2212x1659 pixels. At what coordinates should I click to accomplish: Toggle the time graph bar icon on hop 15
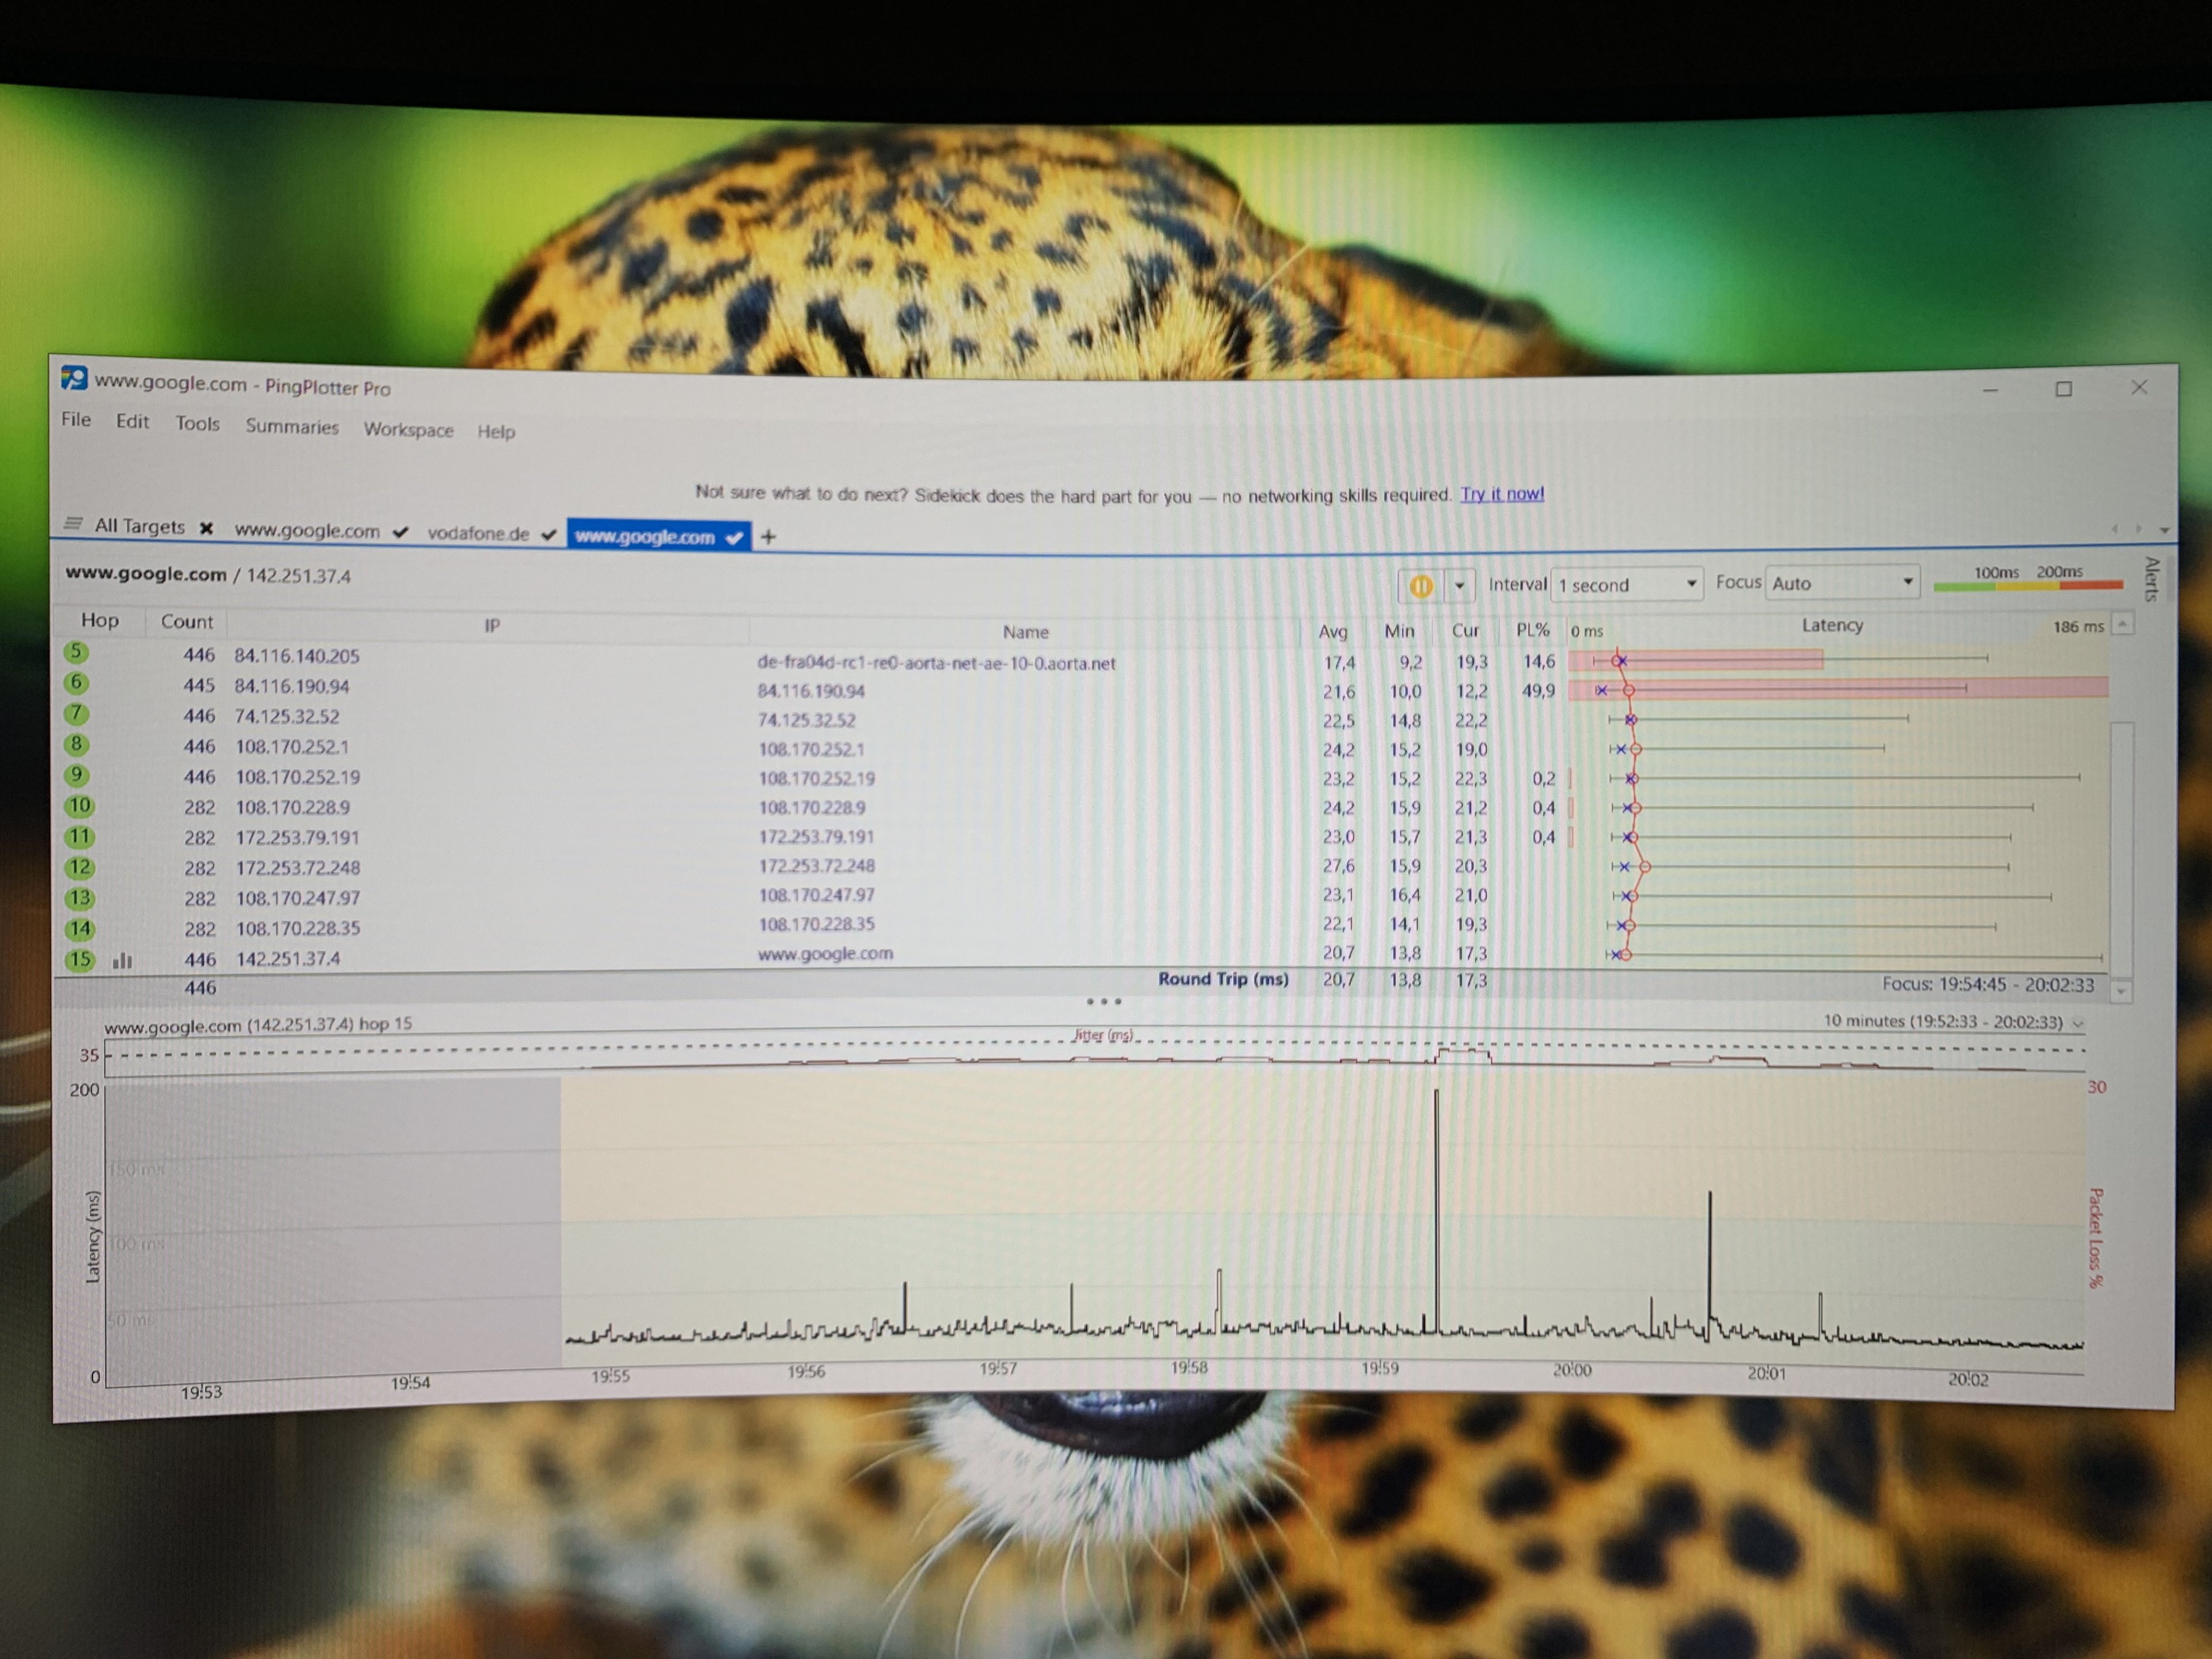tap(122, 961)
